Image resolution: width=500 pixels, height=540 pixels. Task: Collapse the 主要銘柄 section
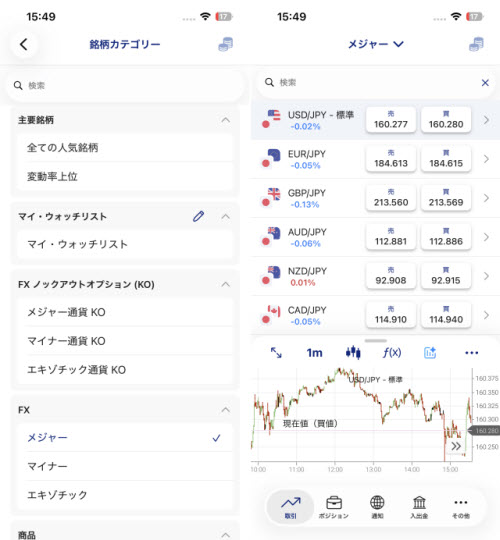point(226,120)
